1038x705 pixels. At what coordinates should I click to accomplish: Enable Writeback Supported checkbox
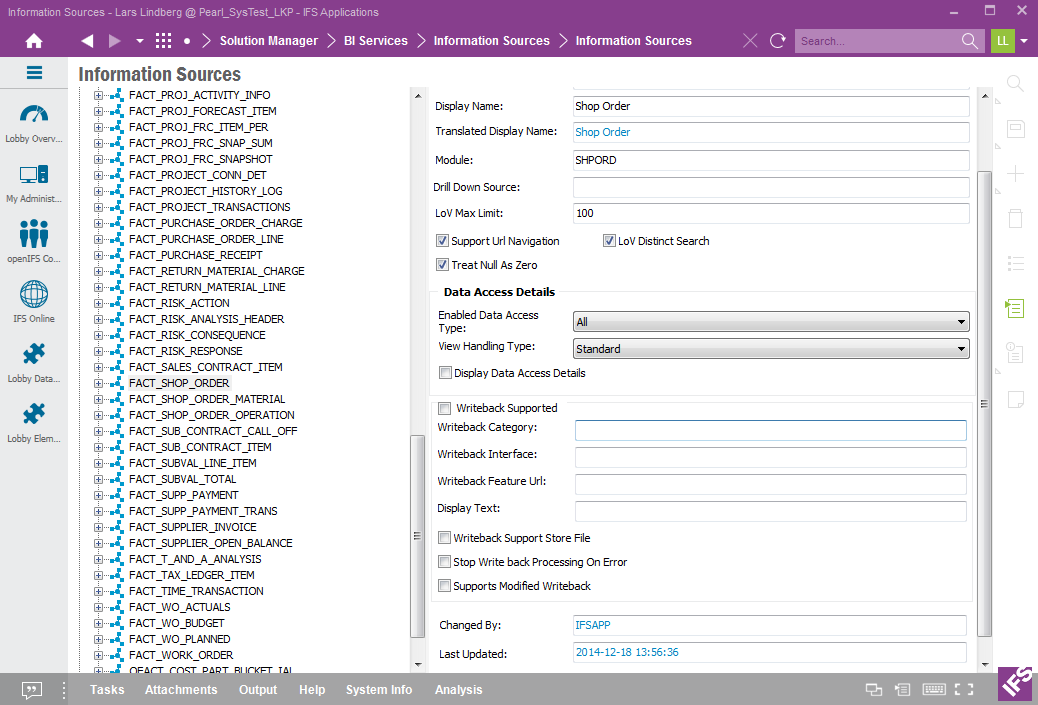pyautogui.click(x=444, y=408)
